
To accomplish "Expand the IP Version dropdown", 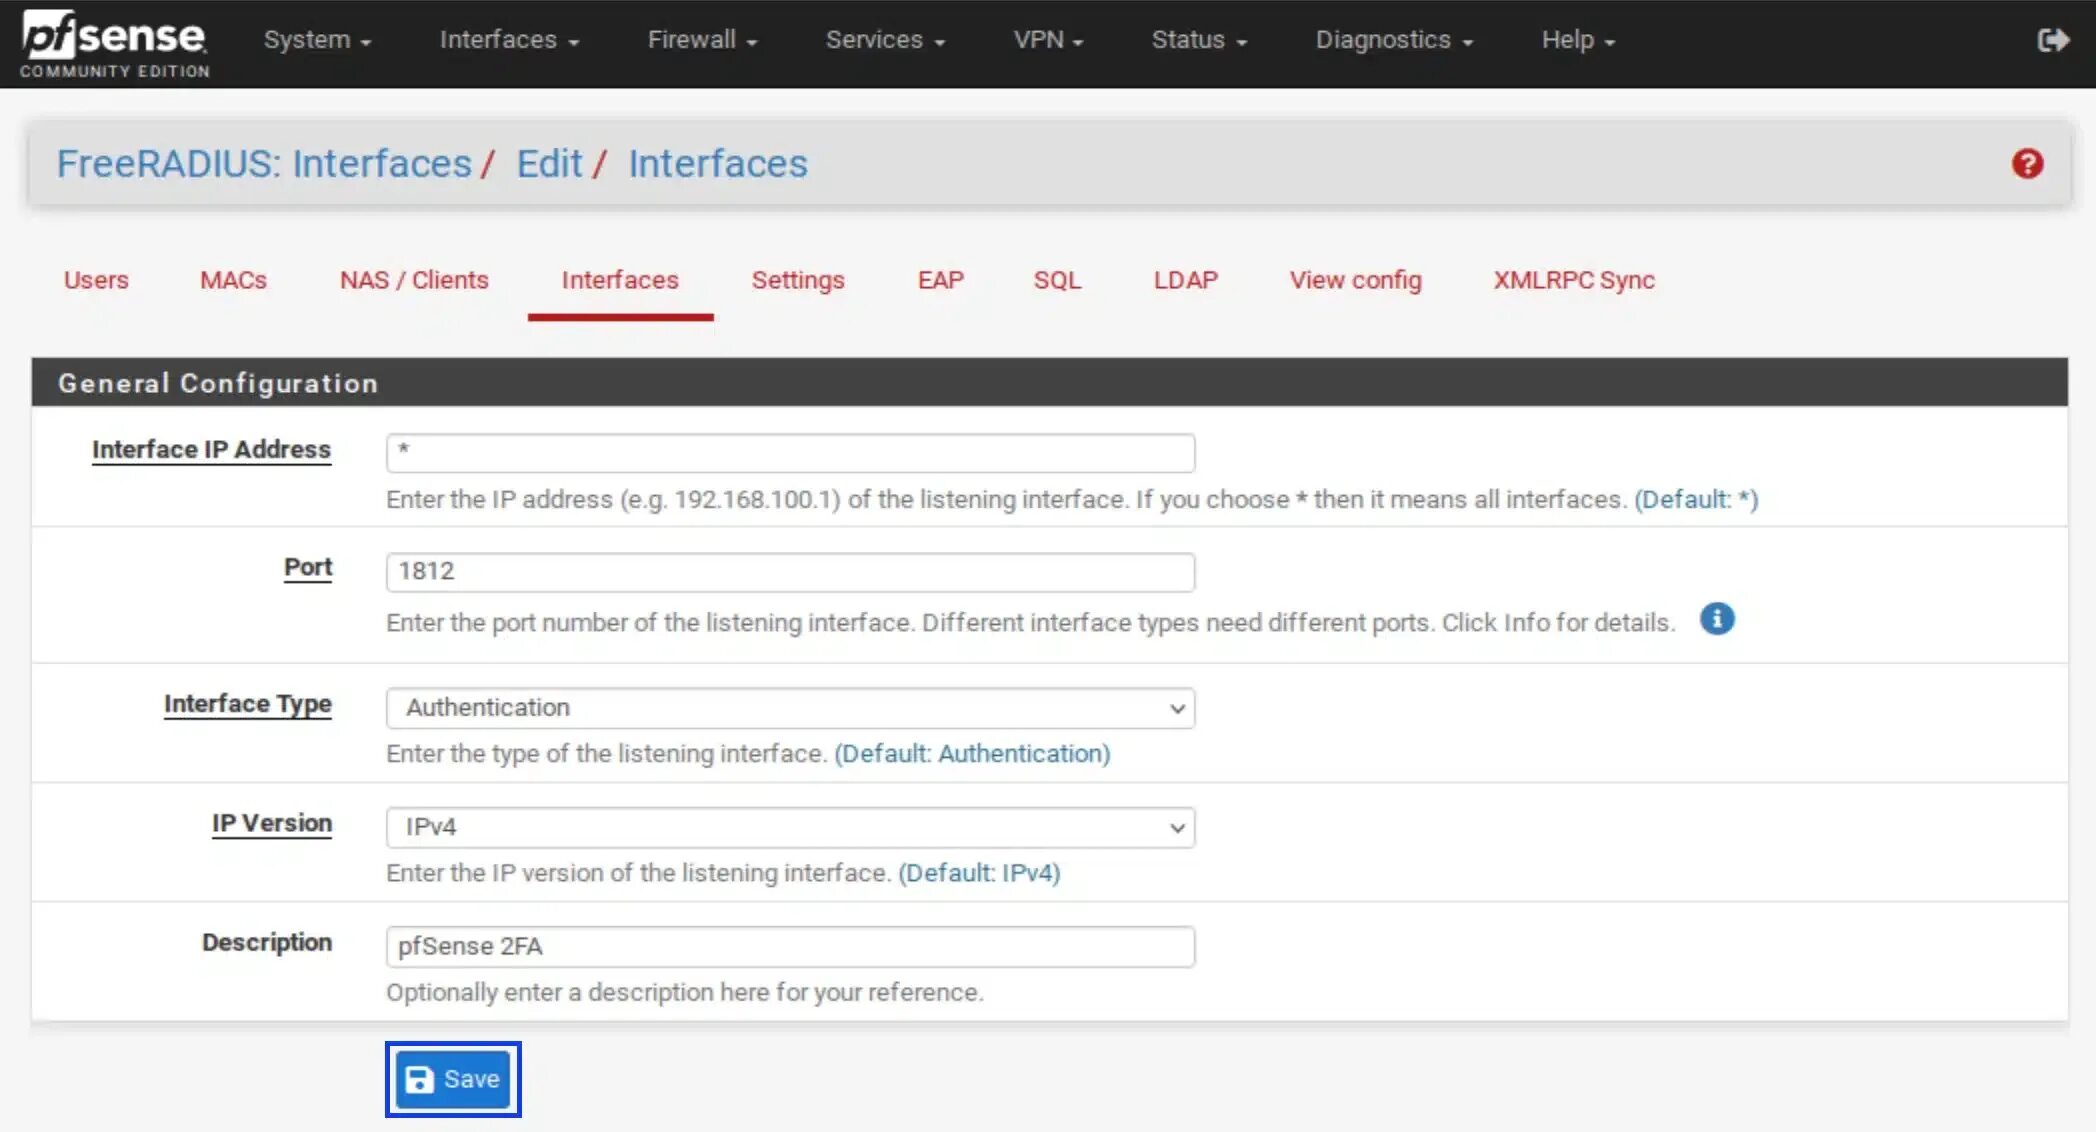I will click(x=789, y=825).
